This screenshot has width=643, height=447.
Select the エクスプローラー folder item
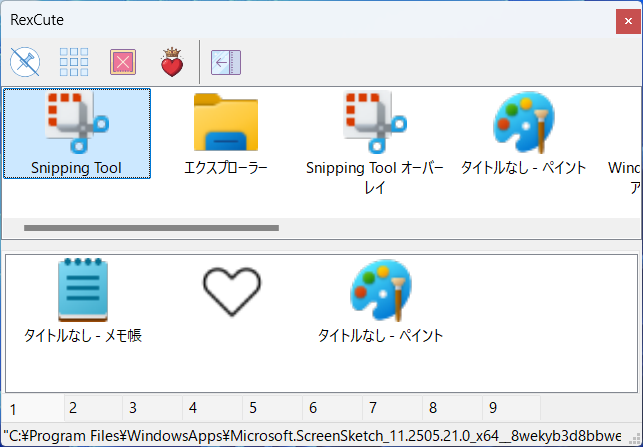pyautogui.click(x=226, y=134)
